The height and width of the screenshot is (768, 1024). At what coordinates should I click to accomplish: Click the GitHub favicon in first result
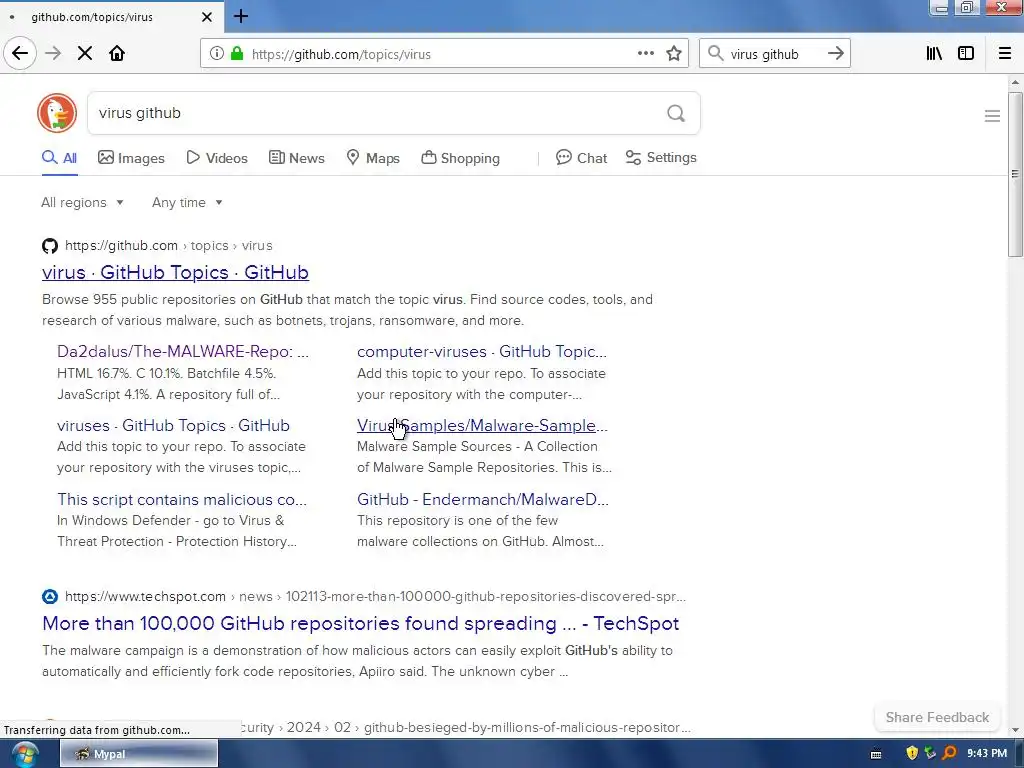click(50, 246)
